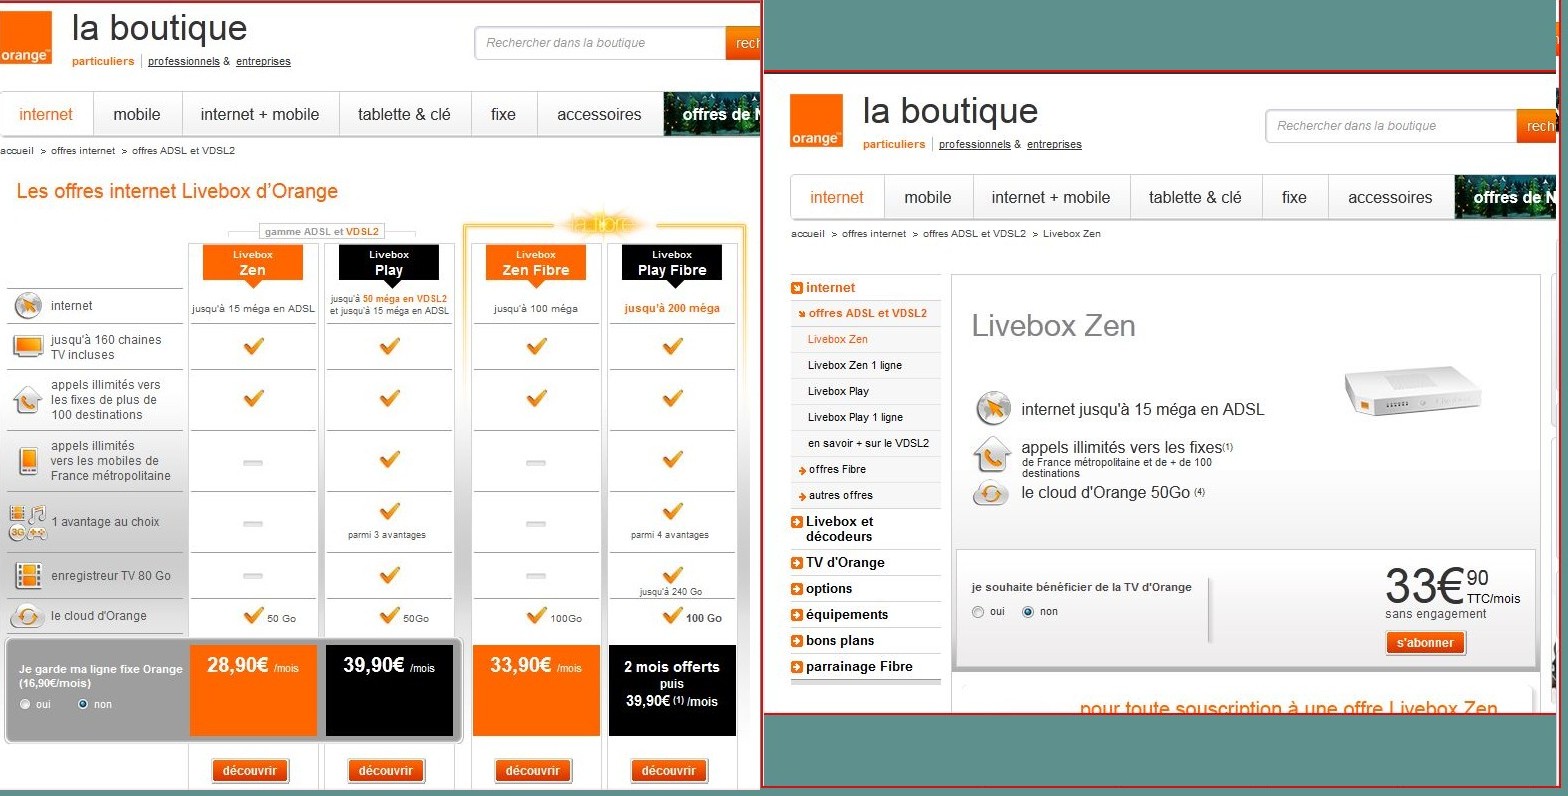Select 'oui' to add la TV d'Orange

978,612
